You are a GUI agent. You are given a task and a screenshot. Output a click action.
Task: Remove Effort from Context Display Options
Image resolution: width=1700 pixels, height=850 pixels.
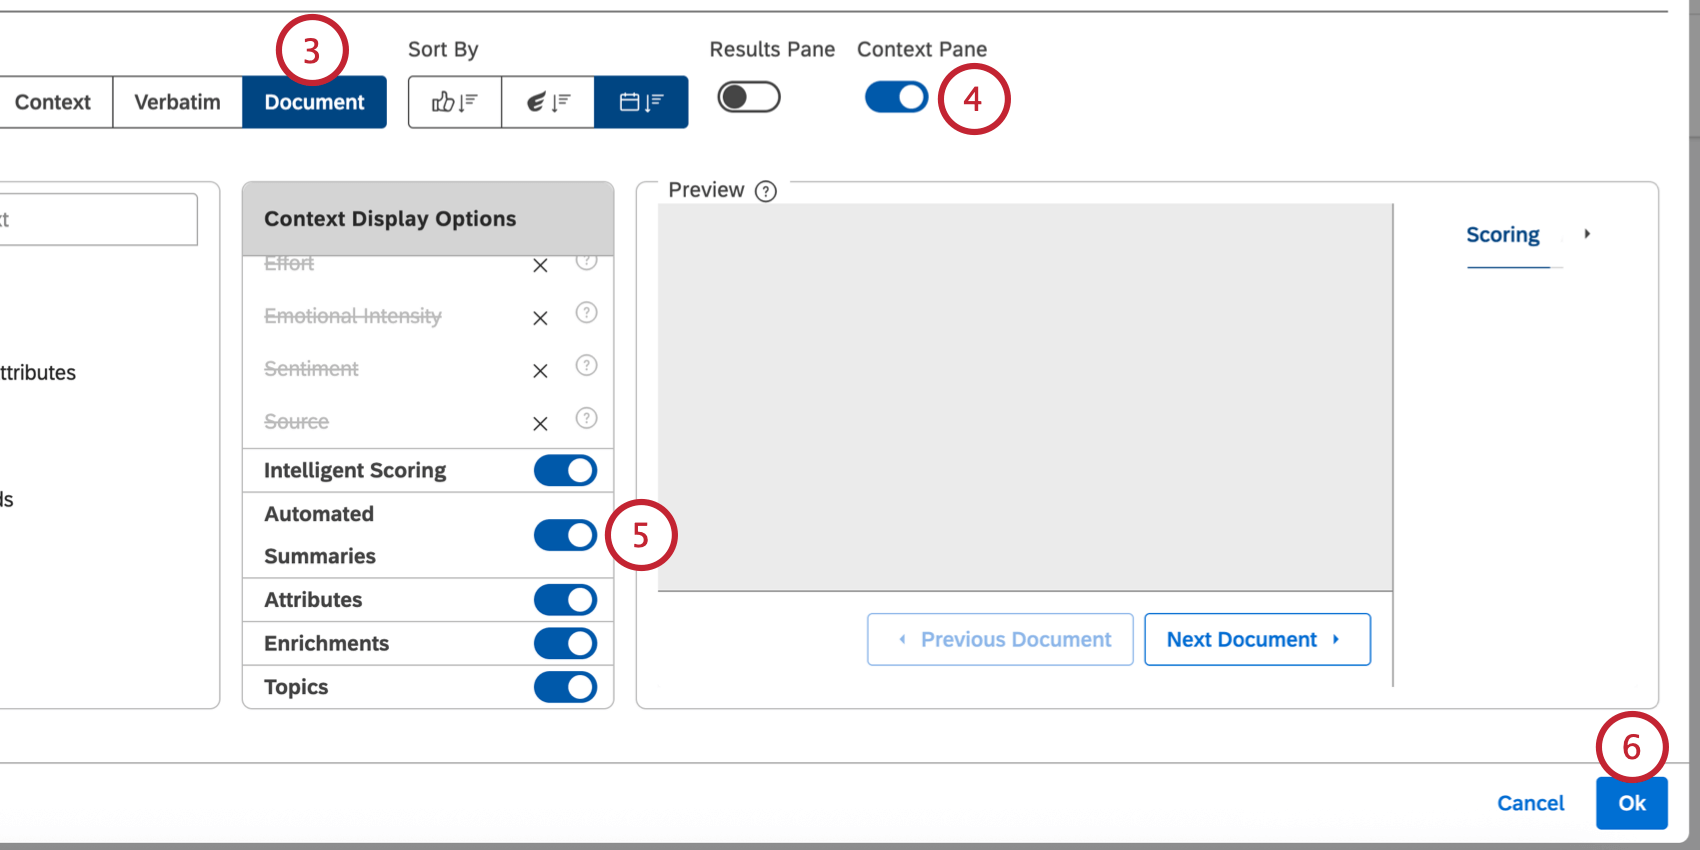point(540,266)
